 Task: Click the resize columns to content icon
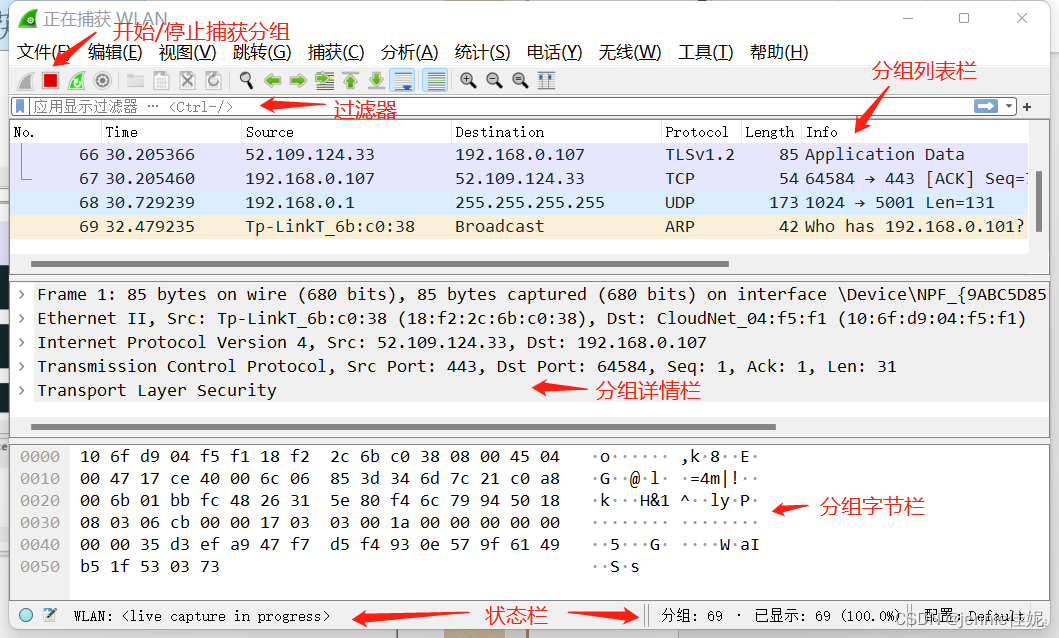[x=546, y=81]
